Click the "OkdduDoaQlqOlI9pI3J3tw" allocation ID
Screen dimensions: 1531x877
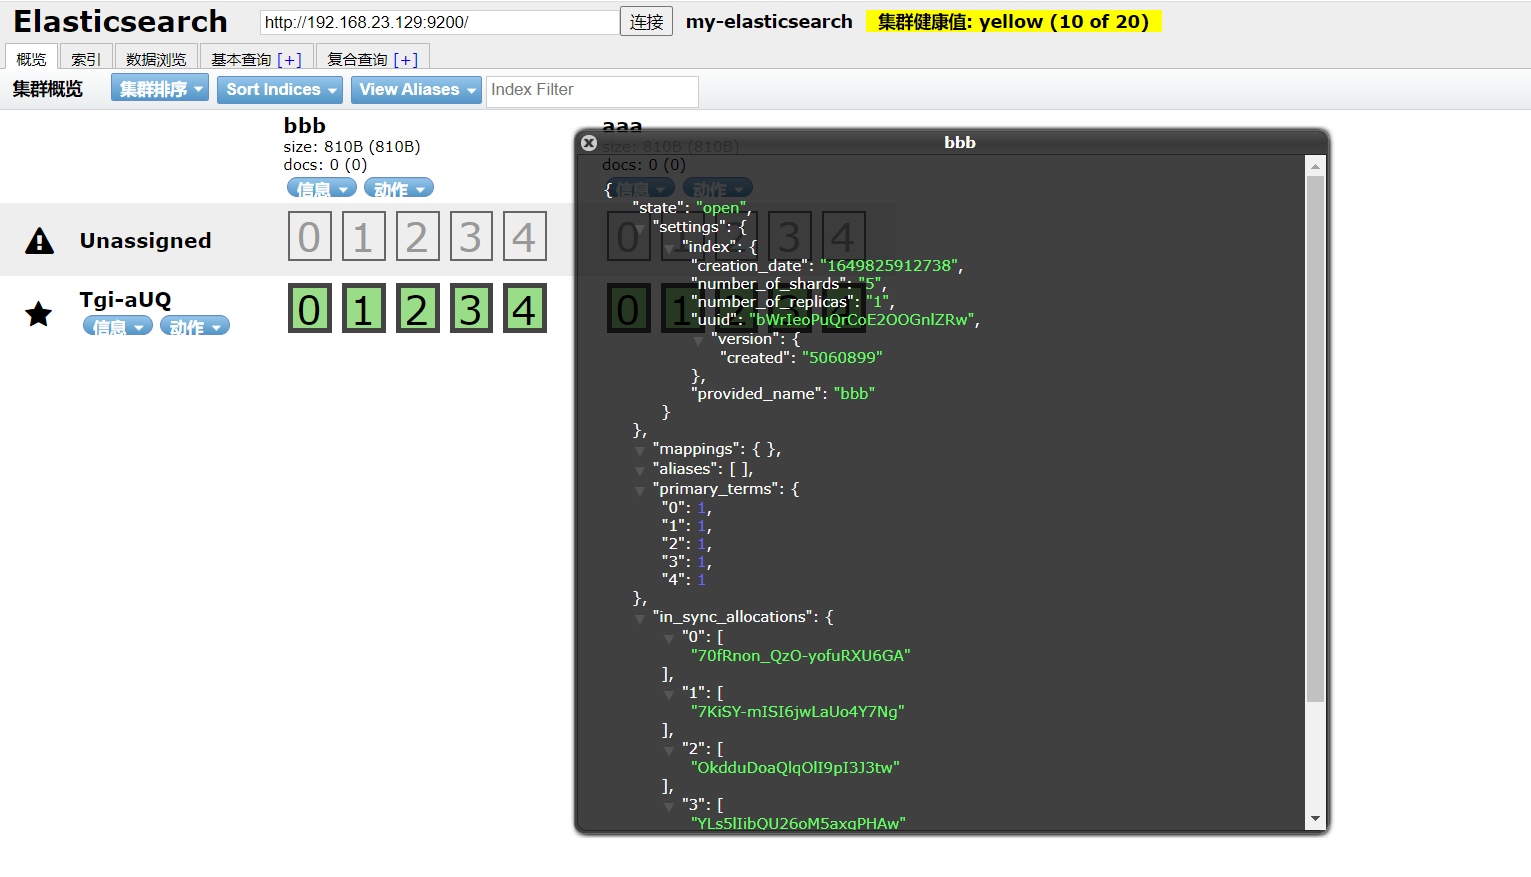pyautogui.click(x=796, y=767)
